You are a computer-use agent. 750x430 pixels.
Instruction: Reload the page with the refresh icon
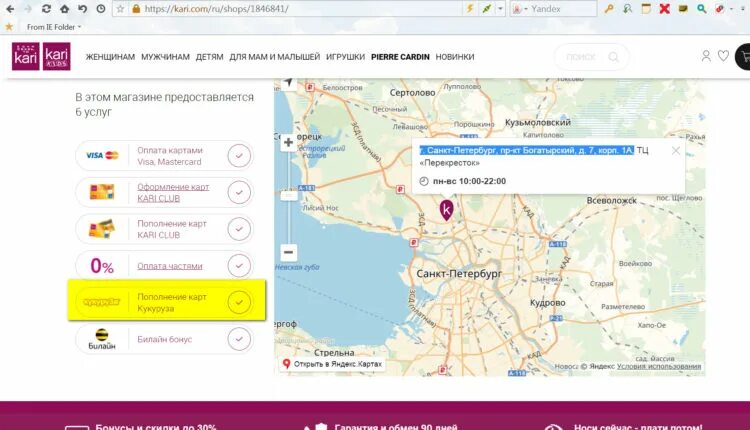(46, 9)
